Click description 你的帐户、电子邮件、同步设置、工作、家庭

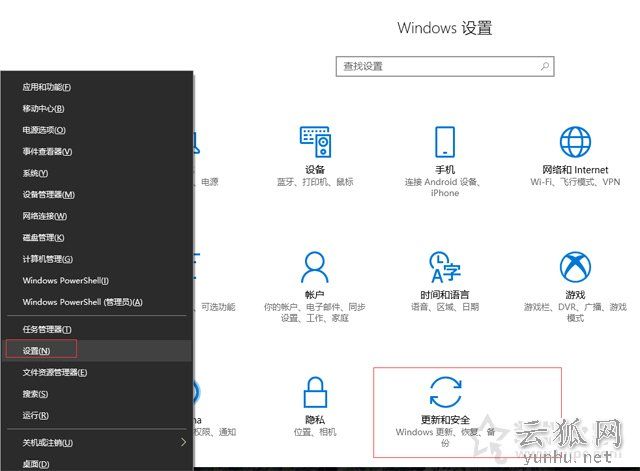[x=315, y=312]
